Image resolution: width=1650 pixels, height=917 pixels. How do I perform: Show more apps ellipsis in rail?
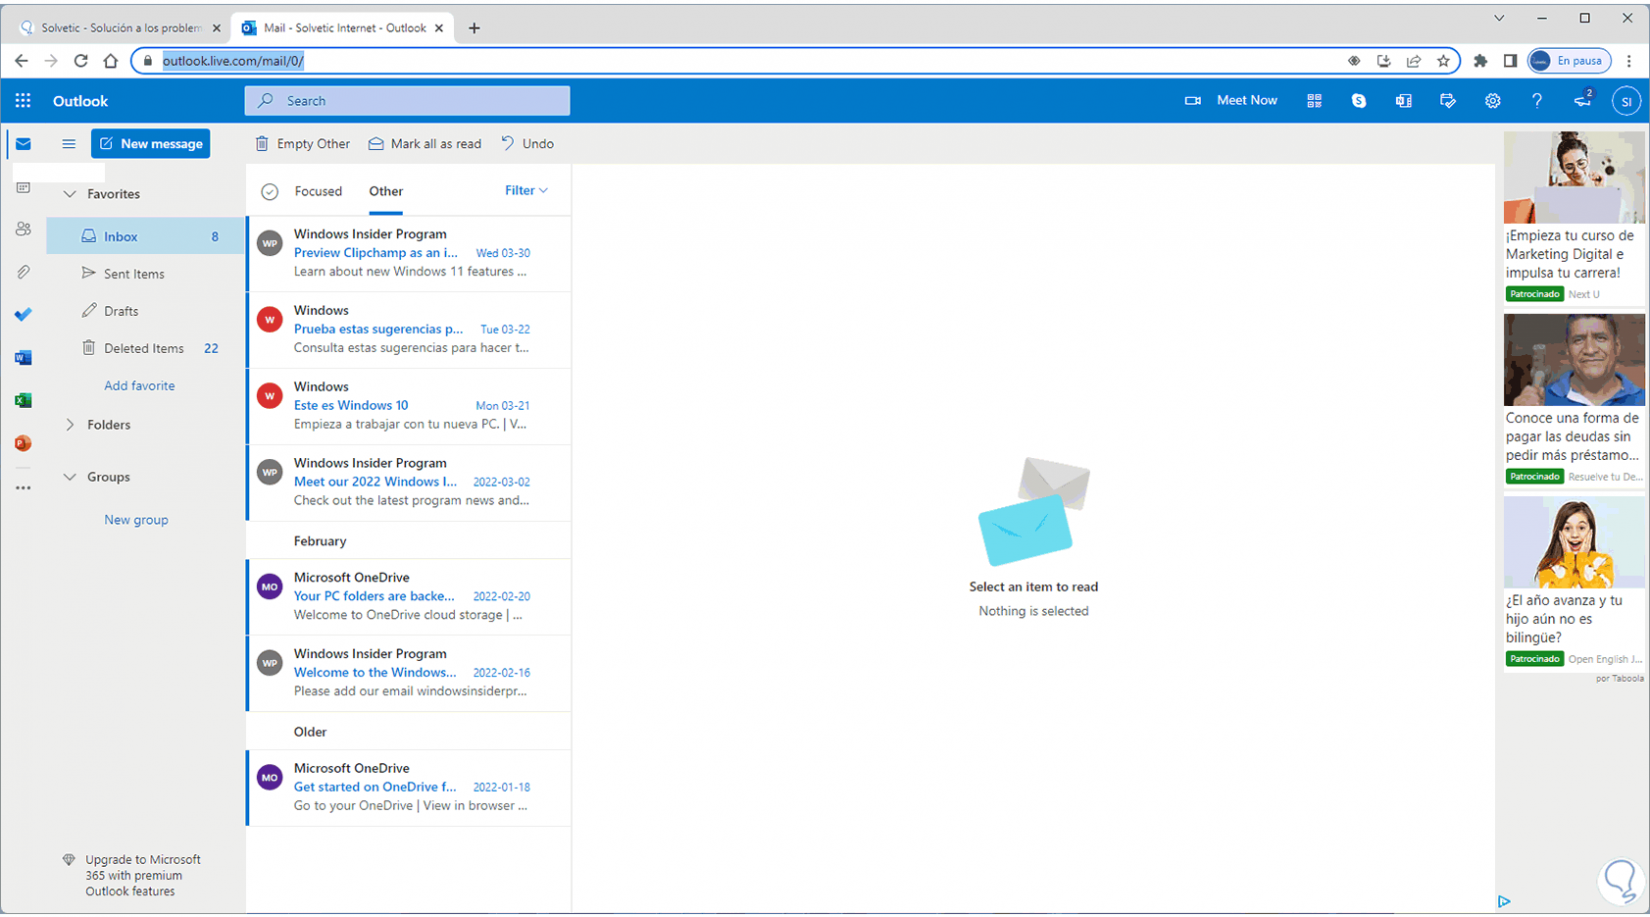pyautogui.click(x=23, y=488)
